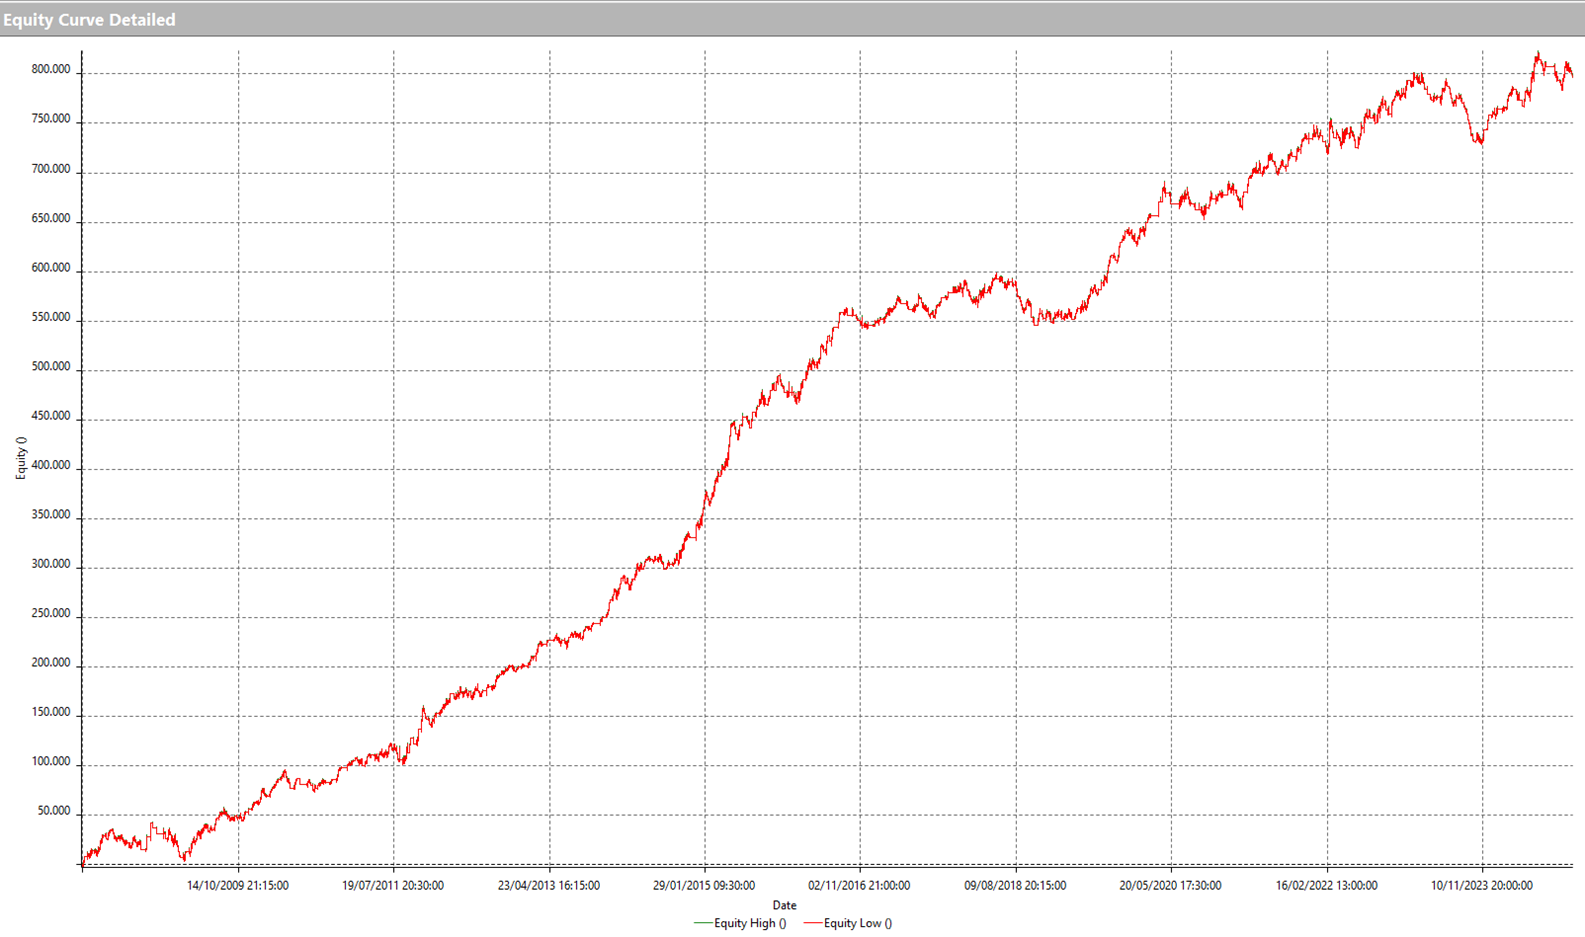
Task: Select the 23/04/2013 16:15:00 date label
Action: pyautogui.click(x=549, y=885)
